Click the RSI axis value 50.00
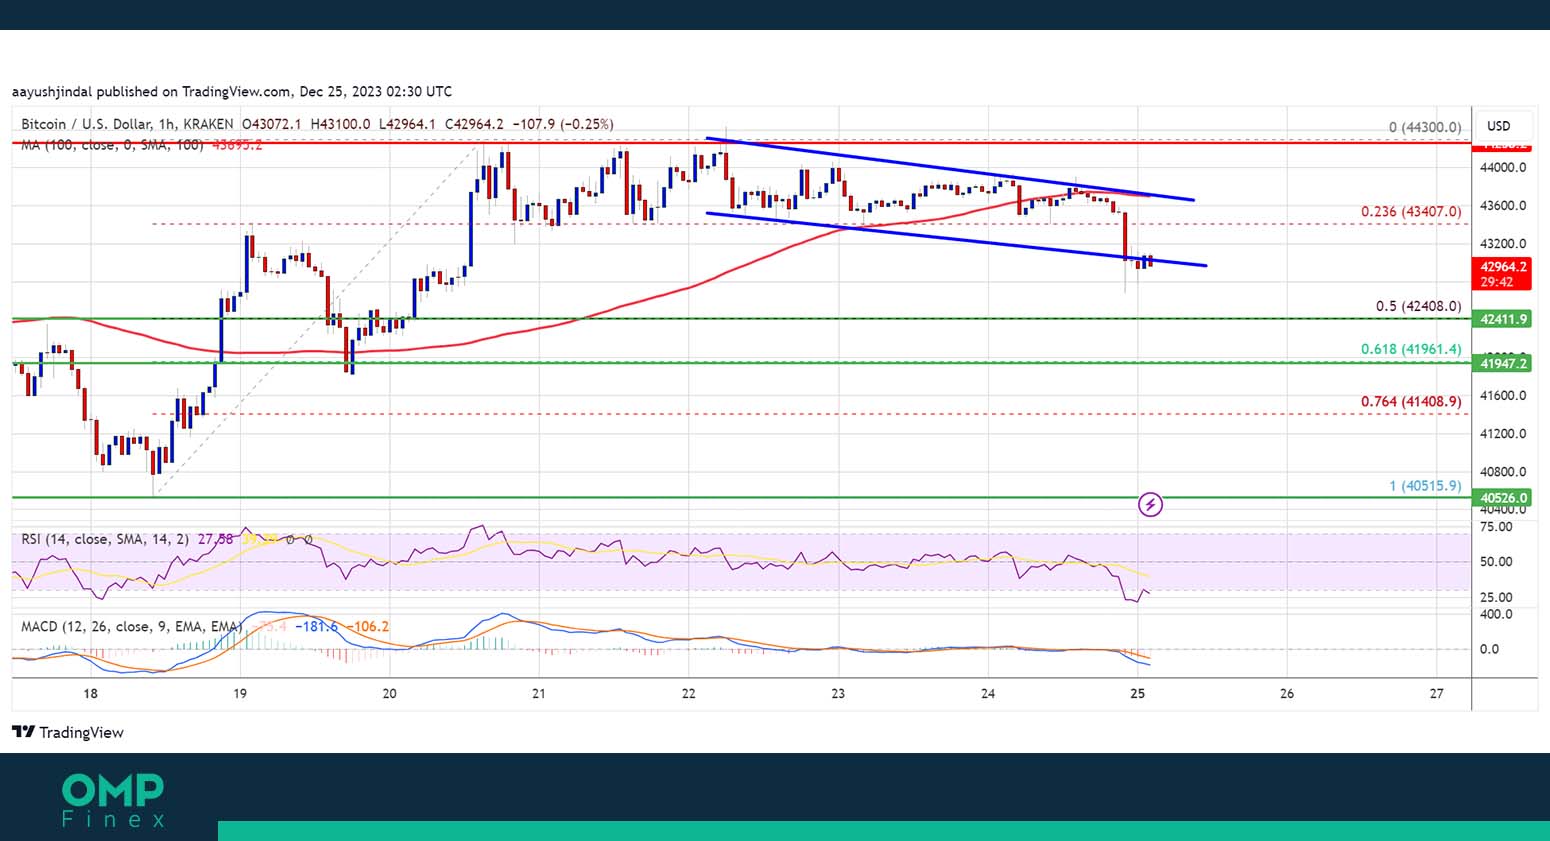The height and width of the screenshot is (841, 1550). pos(1496,561)
